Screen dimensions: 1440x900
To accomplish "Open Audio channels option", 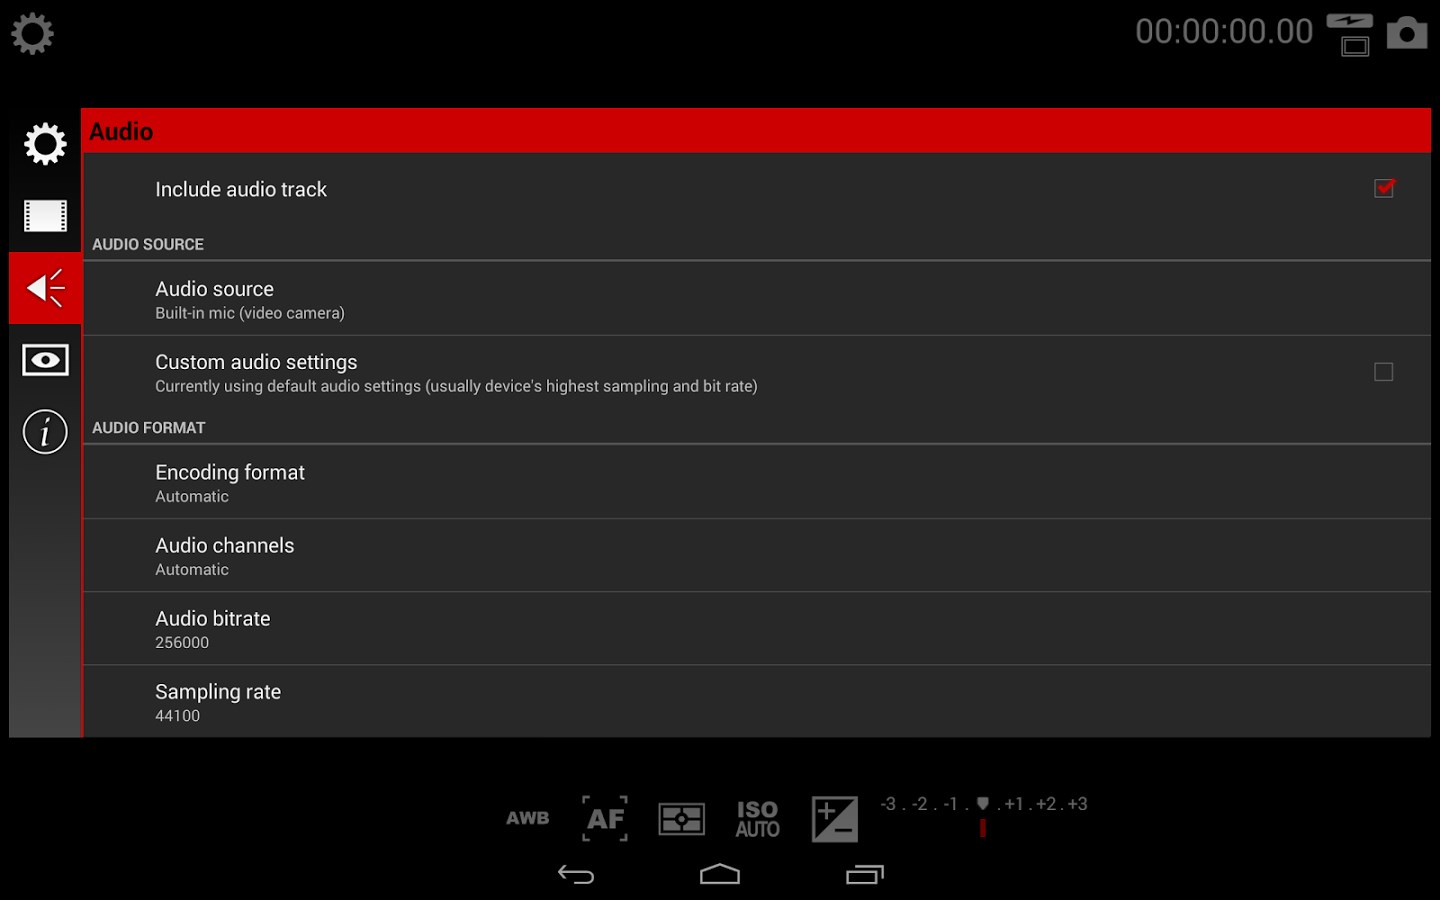I will click(757, 556).
